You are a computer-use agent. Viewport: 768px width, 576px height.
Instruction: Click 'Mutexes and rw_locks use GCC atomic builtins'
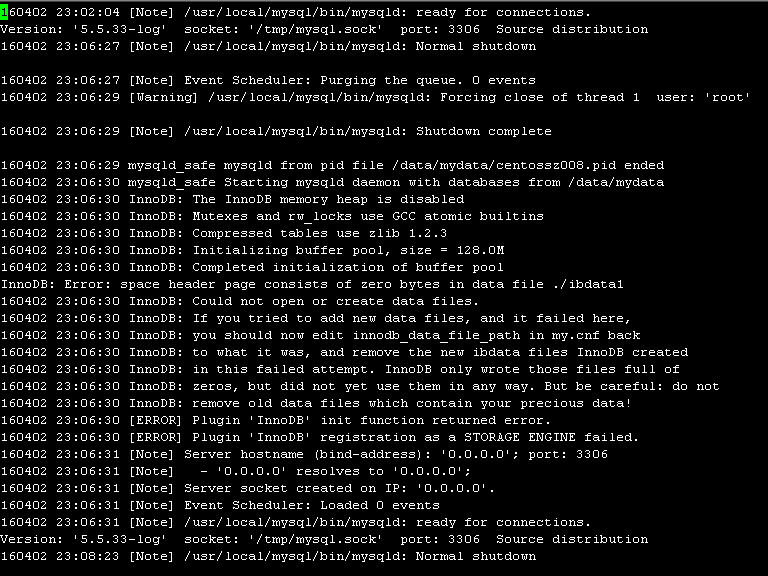[368, 216]
